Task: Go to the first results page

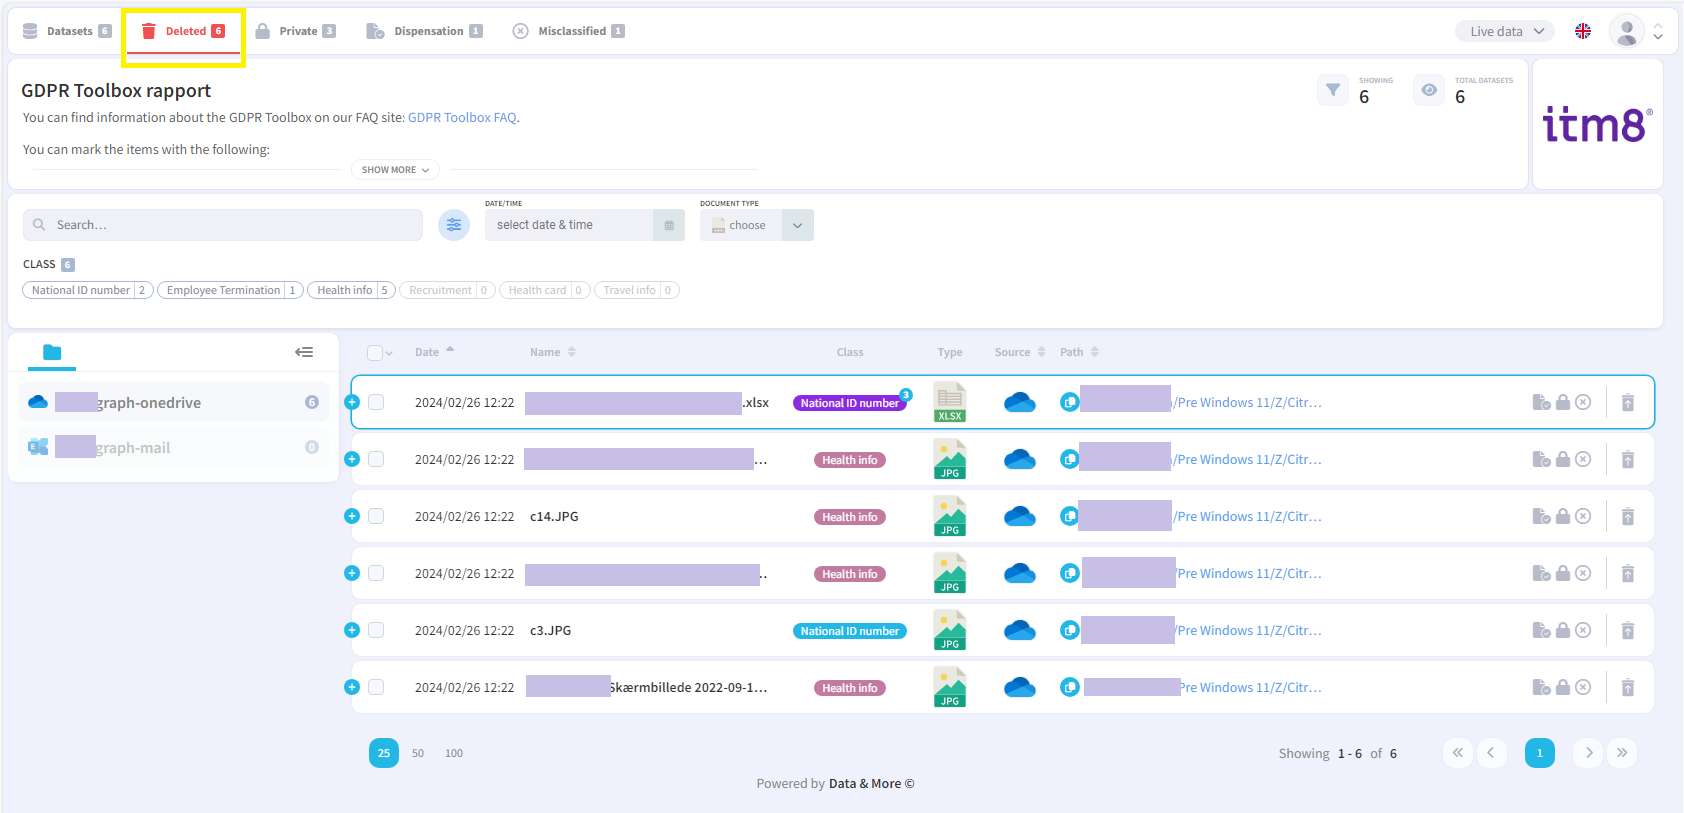Action: [x=1457, y=752]
